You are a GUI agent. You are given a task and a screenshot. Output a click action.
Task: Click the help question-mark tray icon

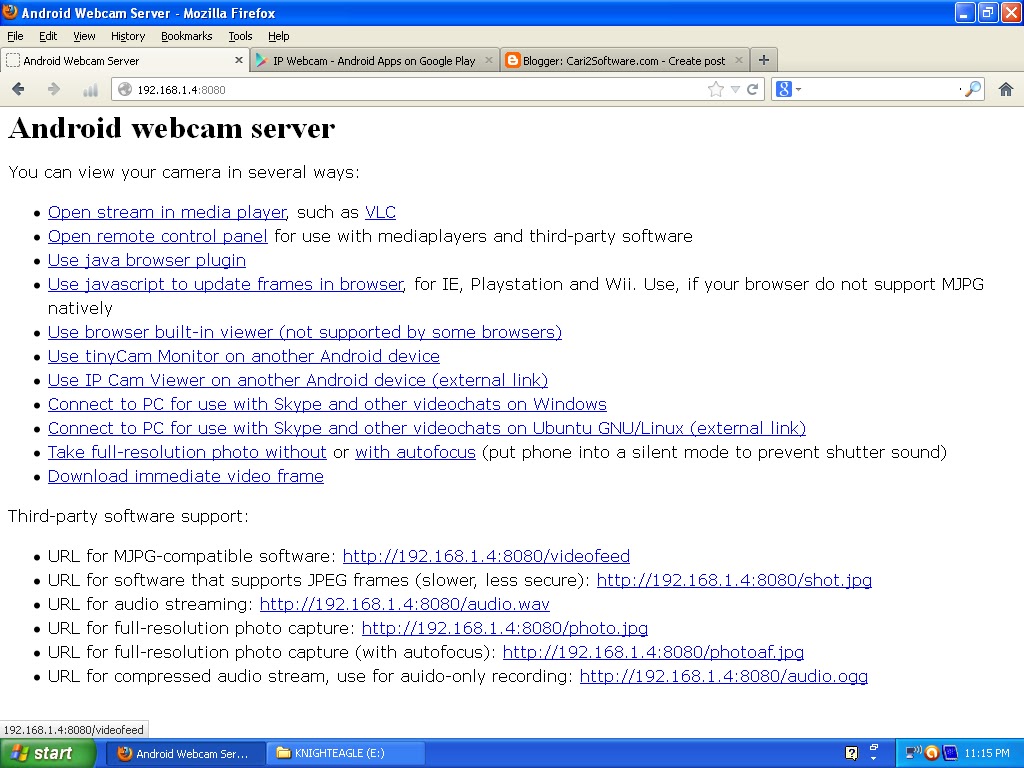(x=852, y=753)
